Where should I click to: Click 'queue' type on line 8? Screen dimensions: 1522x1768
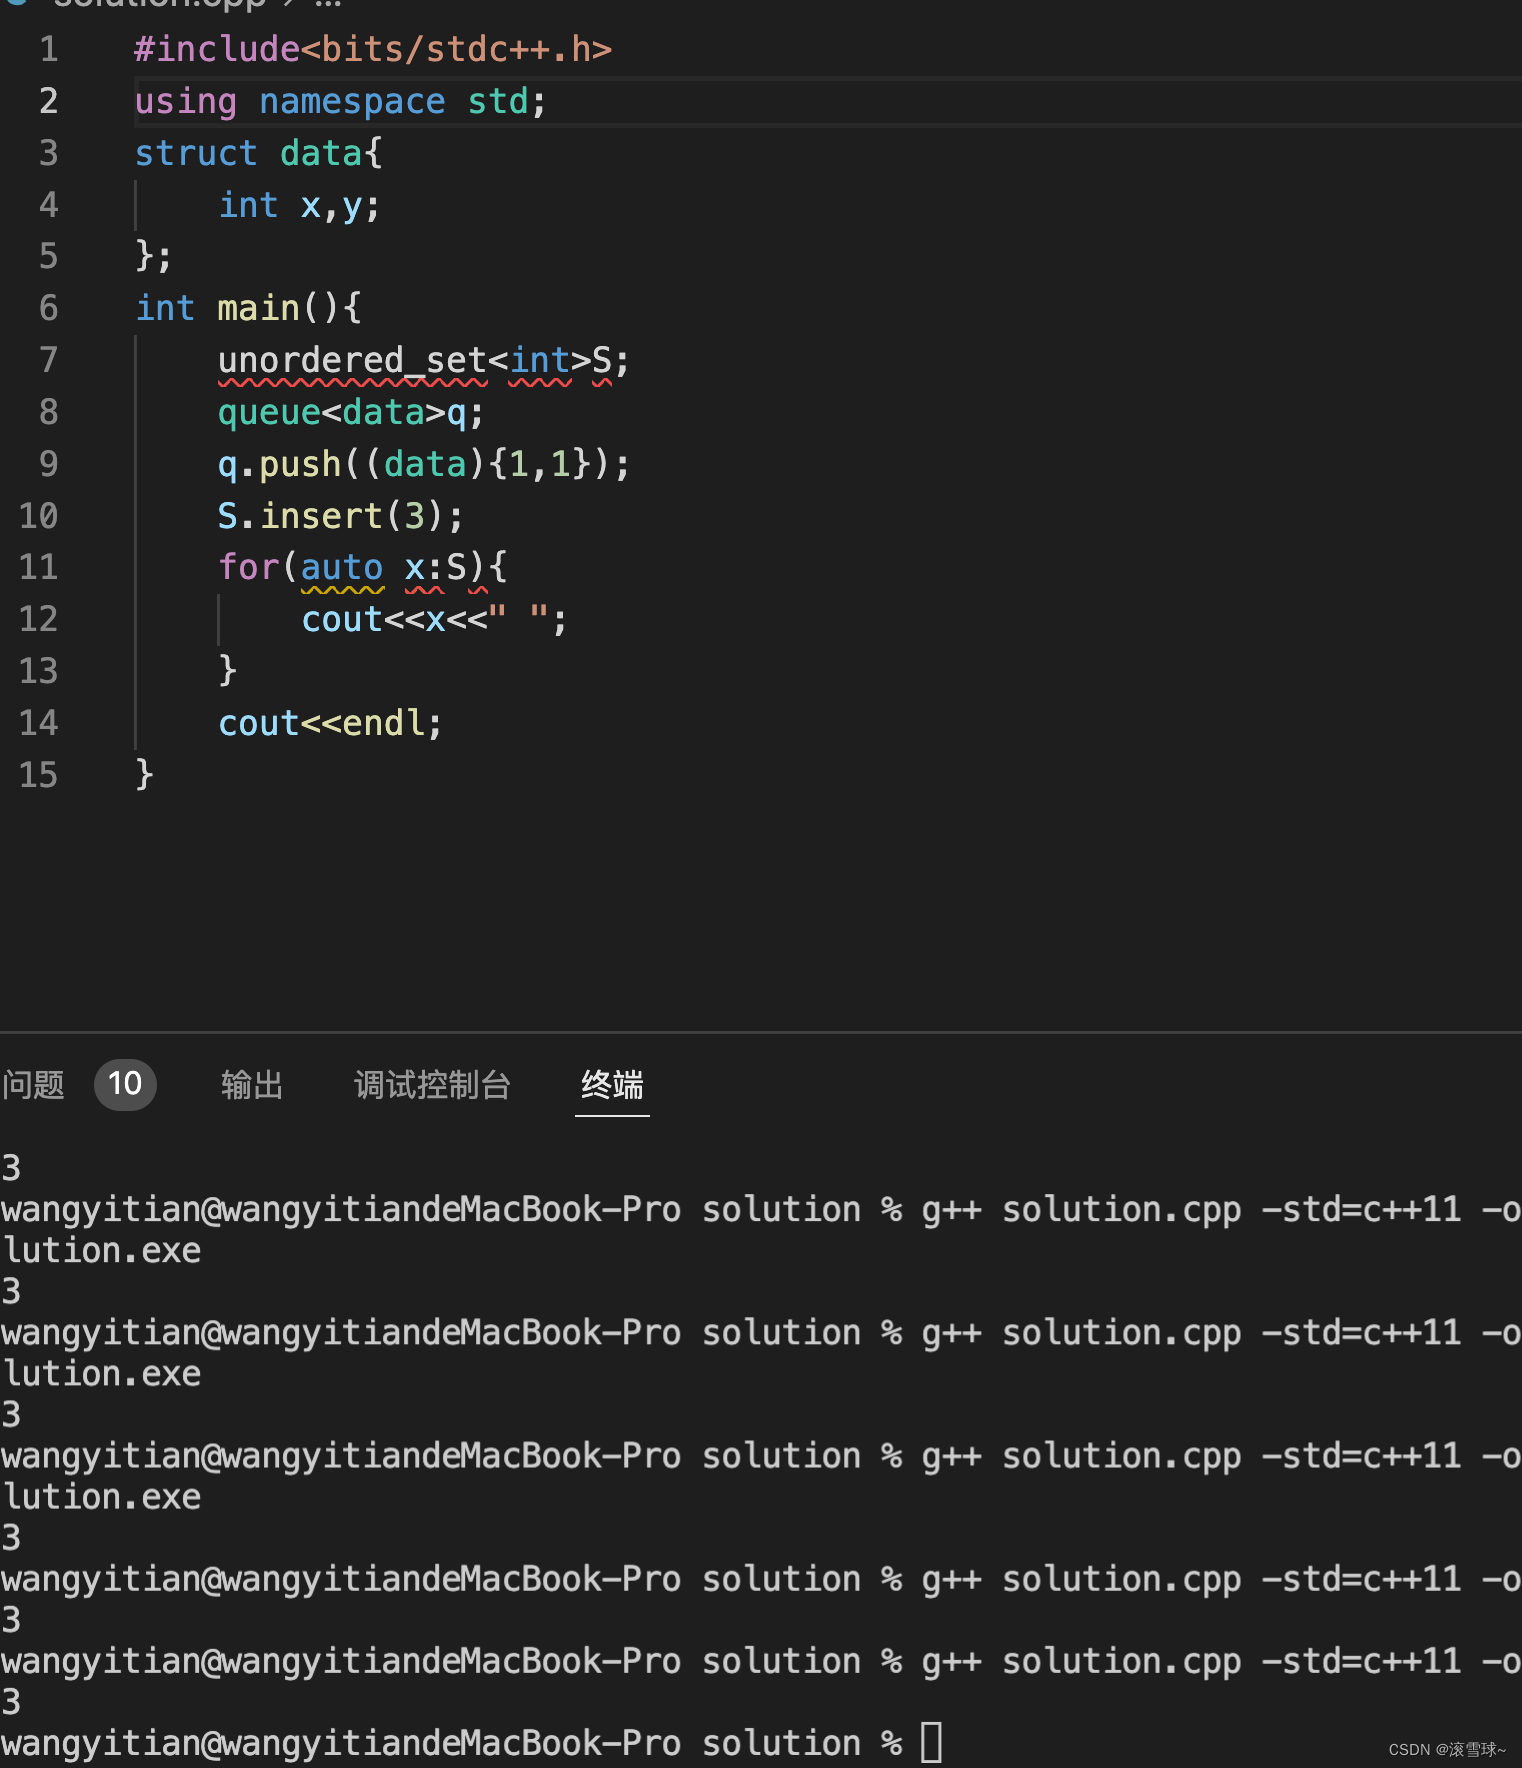[269, 412]
